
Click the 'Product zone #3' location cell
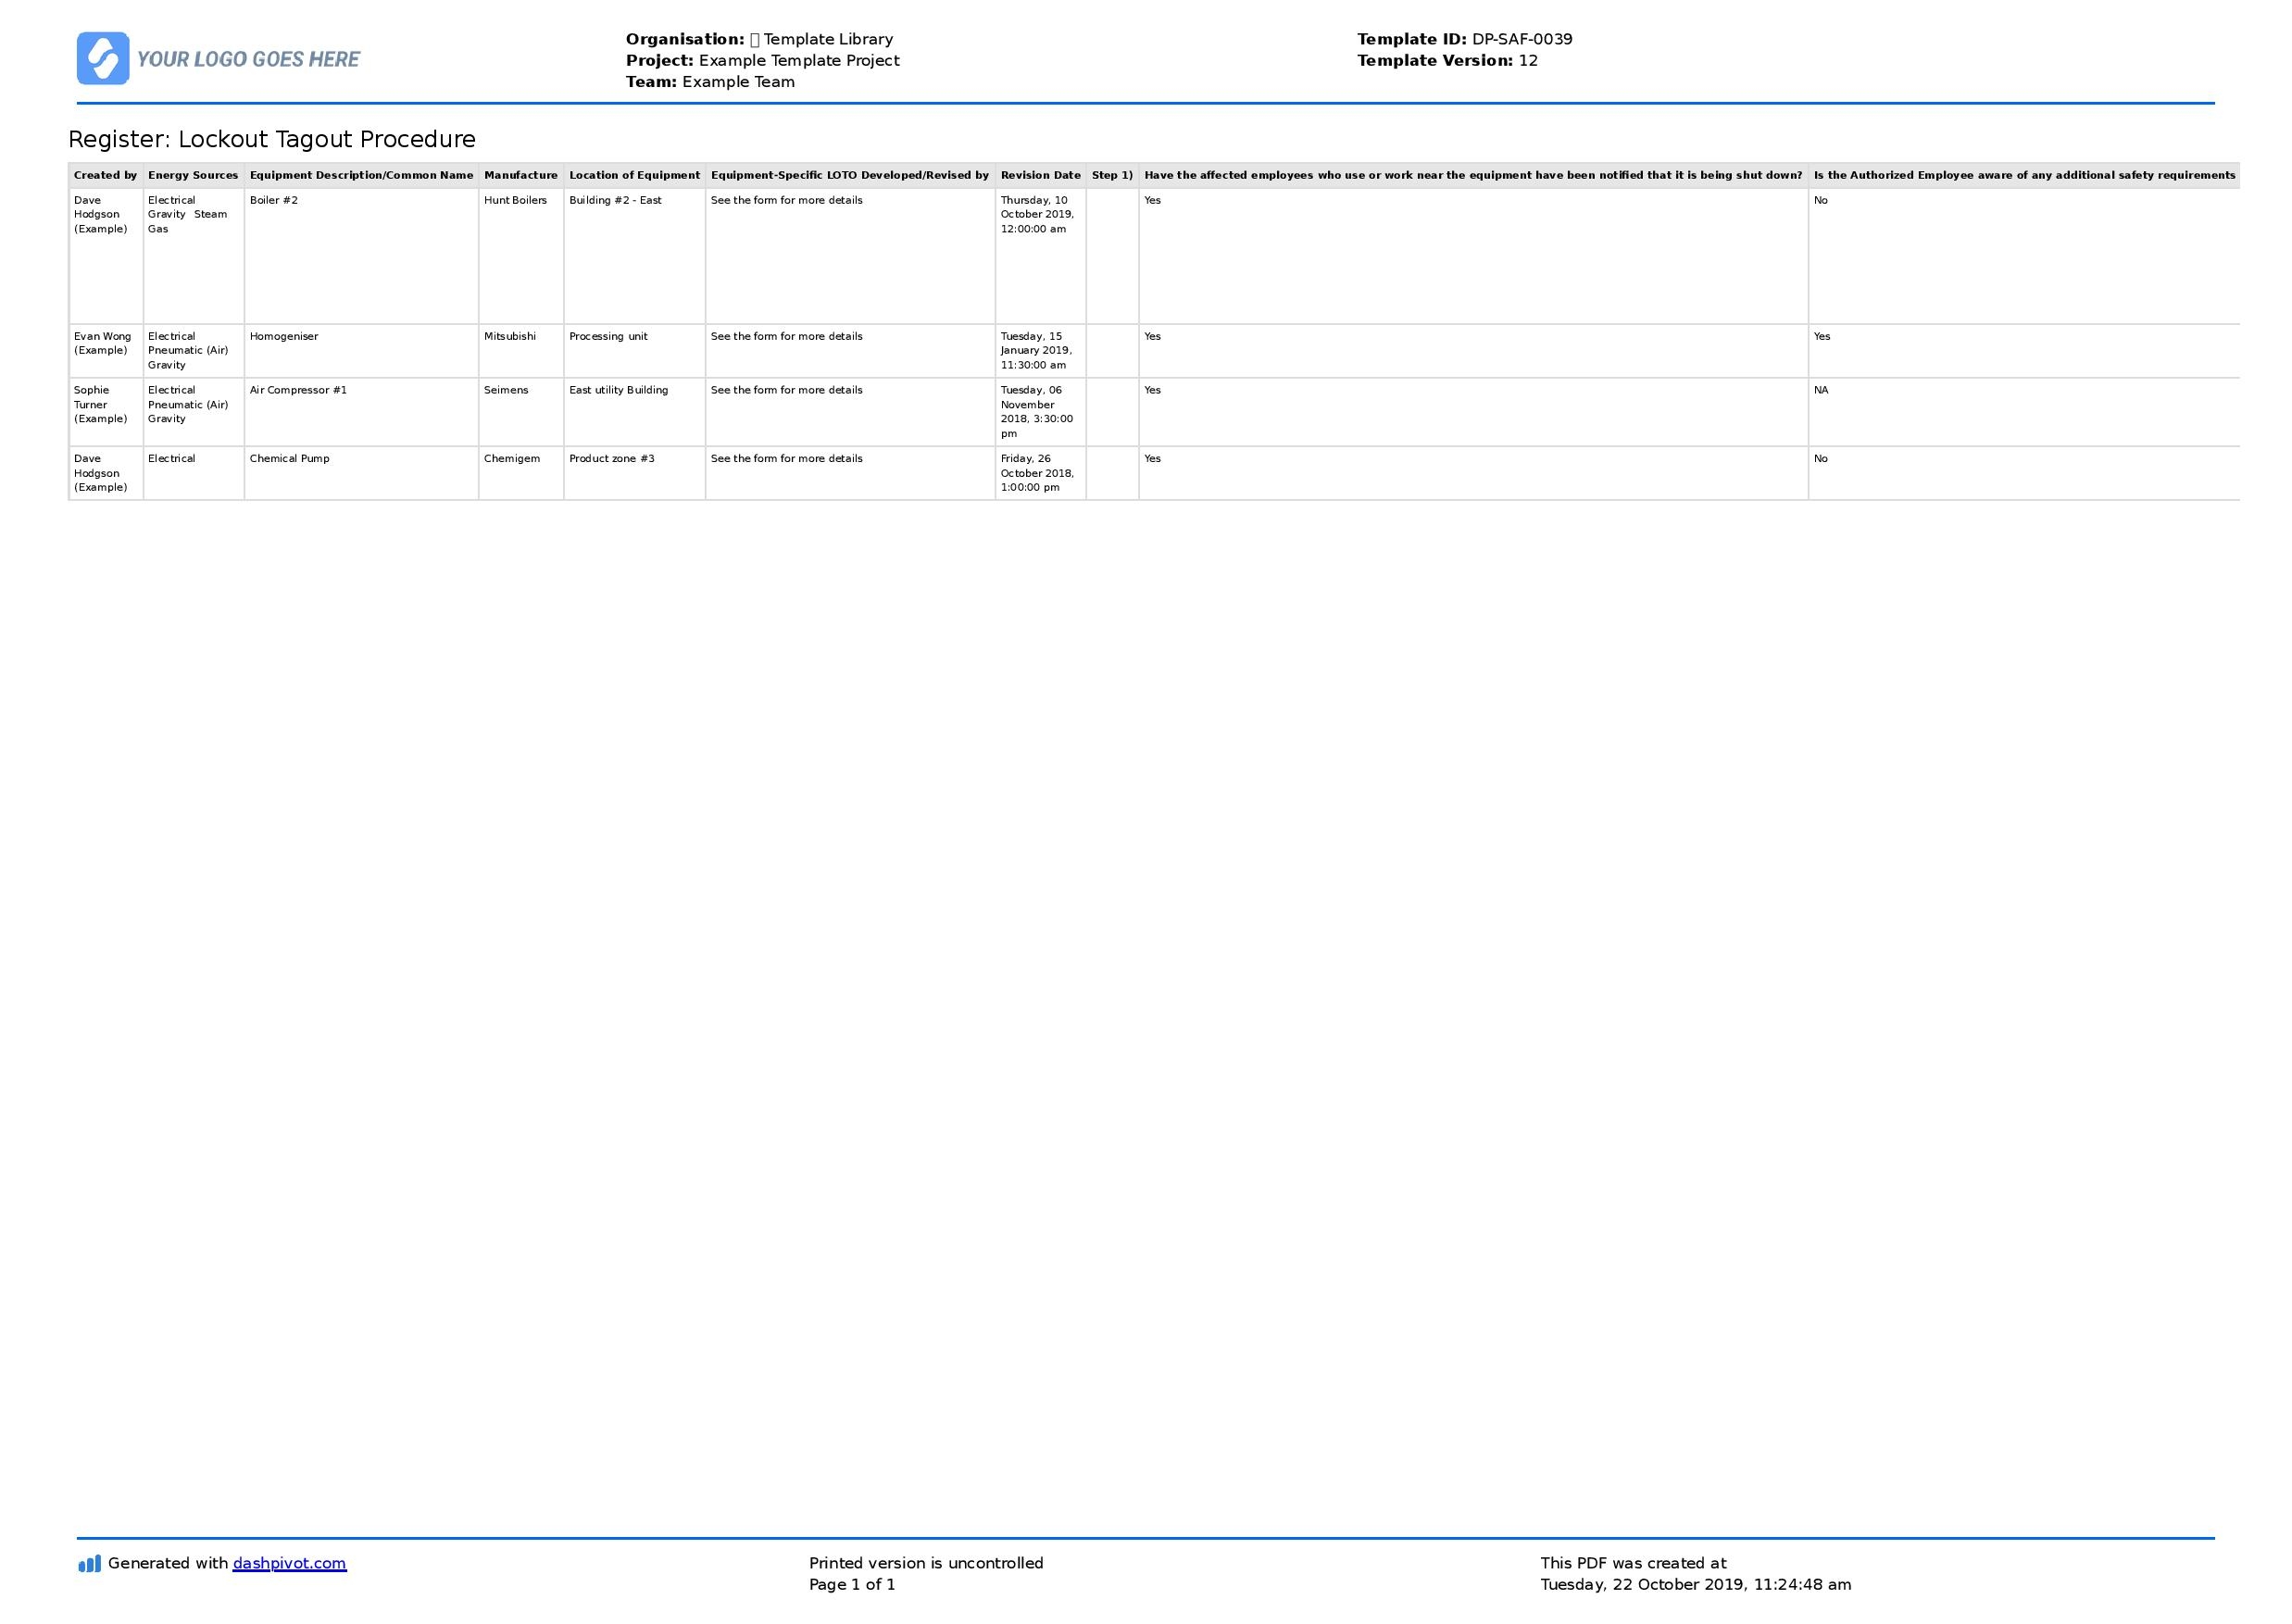611,458
